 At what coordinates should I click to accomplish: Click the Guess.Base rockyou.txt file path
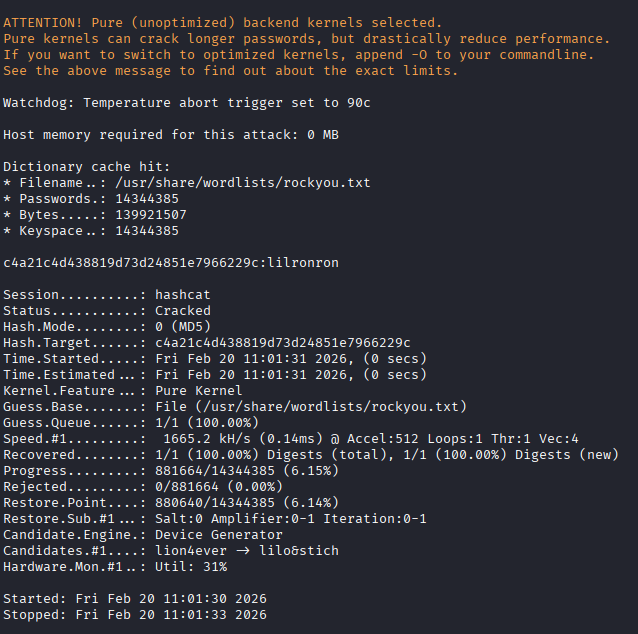coord(301,407)
